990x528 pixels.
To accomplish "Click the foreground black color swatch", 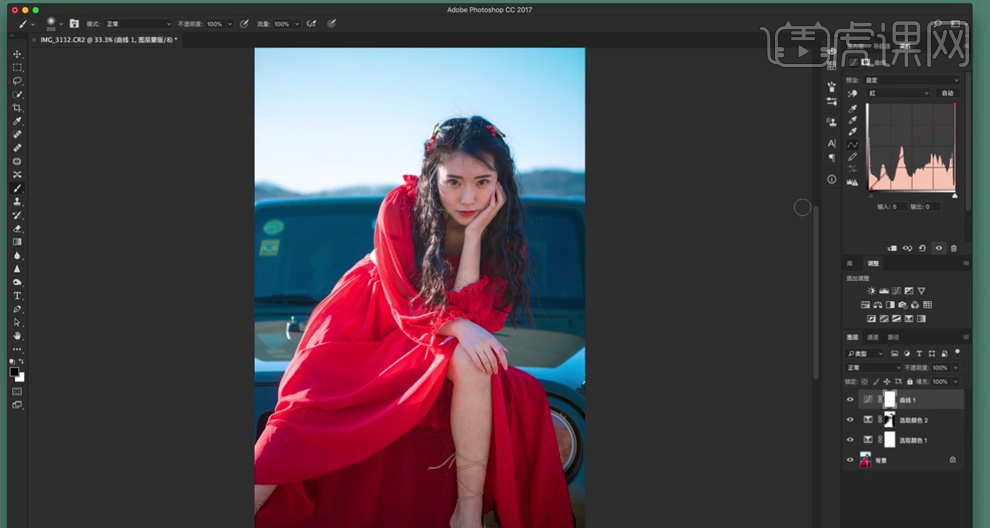I will click(14, 373).
